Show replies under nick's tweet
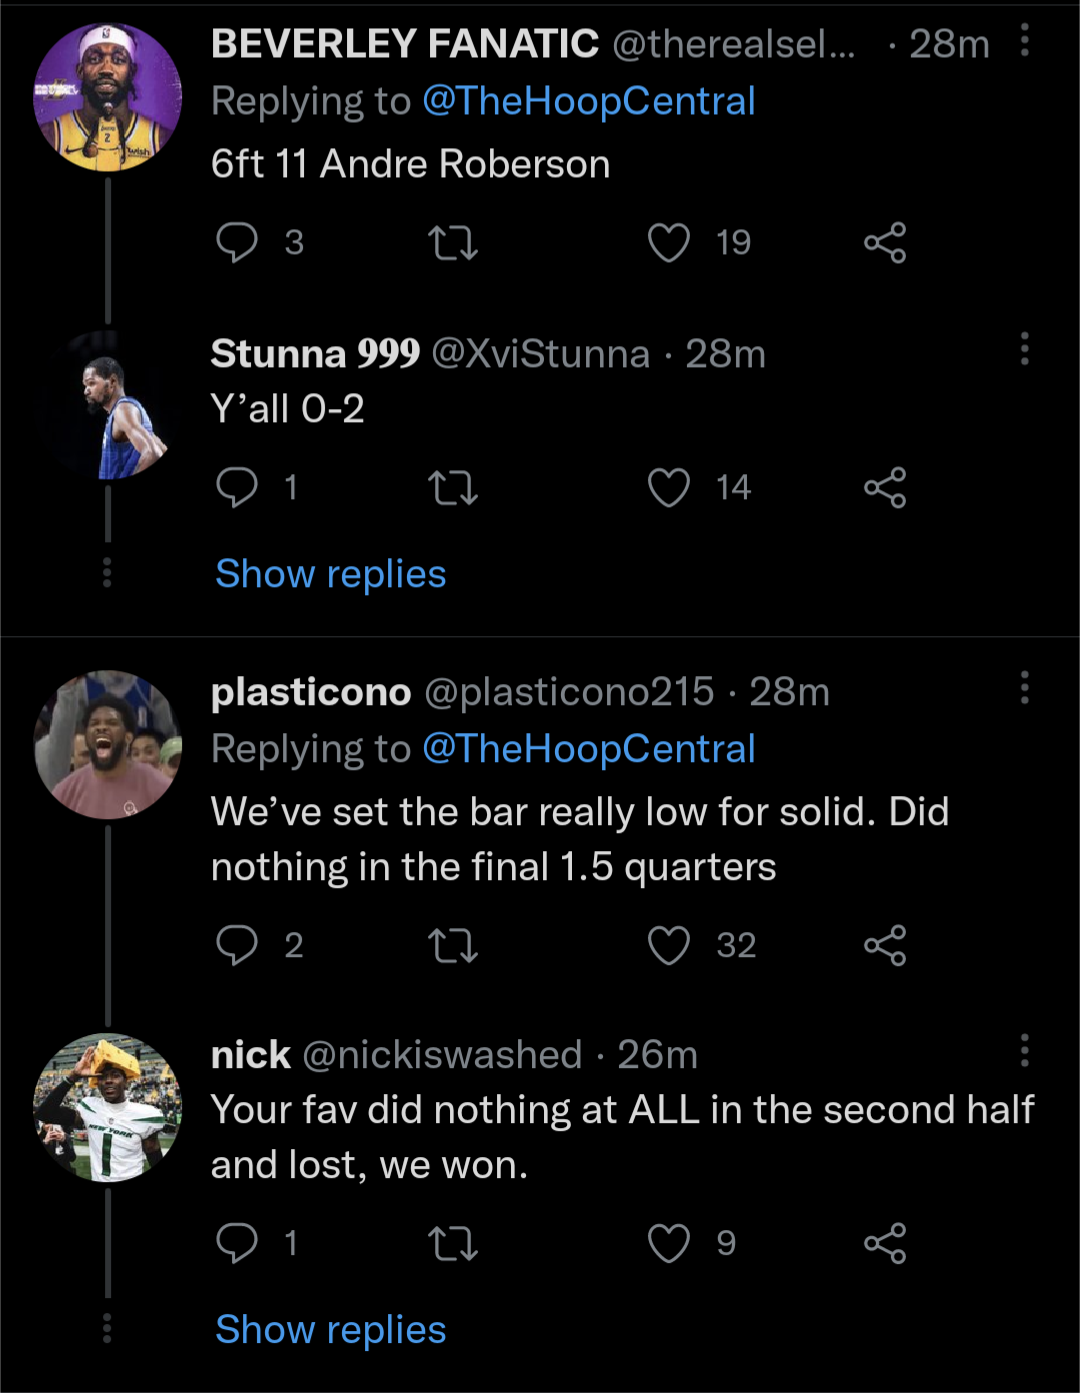Image resolution: width=1080 pixels, height=1393 pixels. coord(330,1330)
